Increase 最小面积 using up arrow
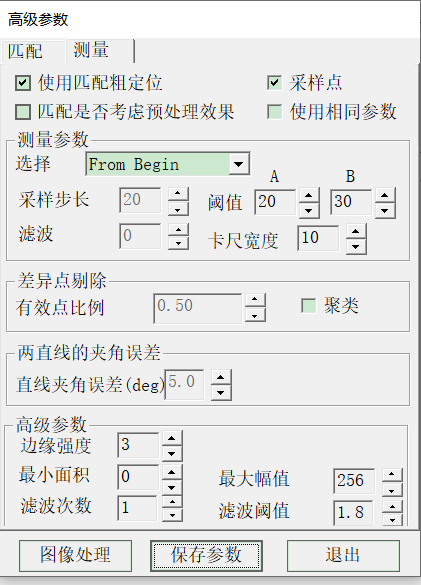The height and width of the screenshot is (585, 421). click(172, 472)
